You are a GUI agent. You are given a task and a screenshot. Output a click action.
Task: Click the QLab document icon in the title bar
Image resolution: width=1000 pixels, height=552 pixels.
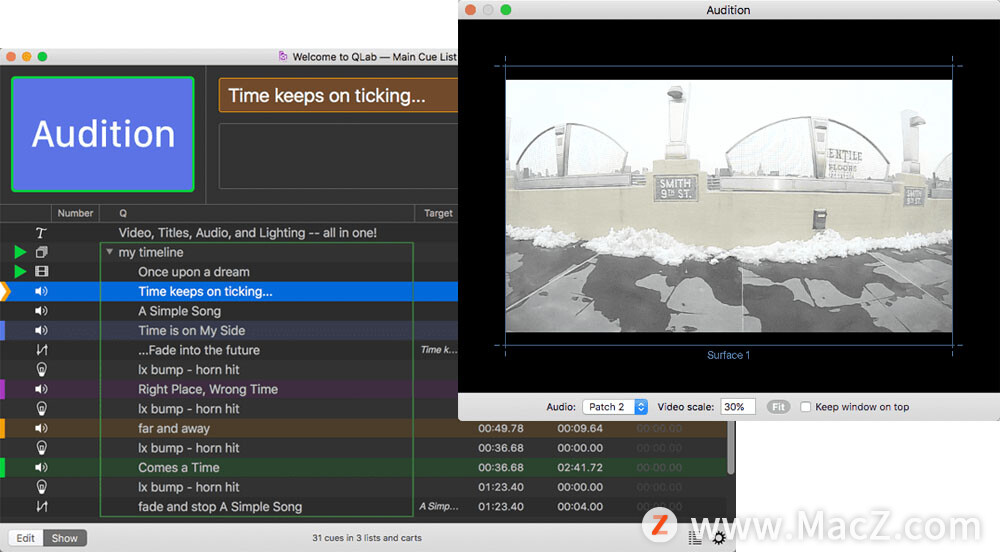283,56
